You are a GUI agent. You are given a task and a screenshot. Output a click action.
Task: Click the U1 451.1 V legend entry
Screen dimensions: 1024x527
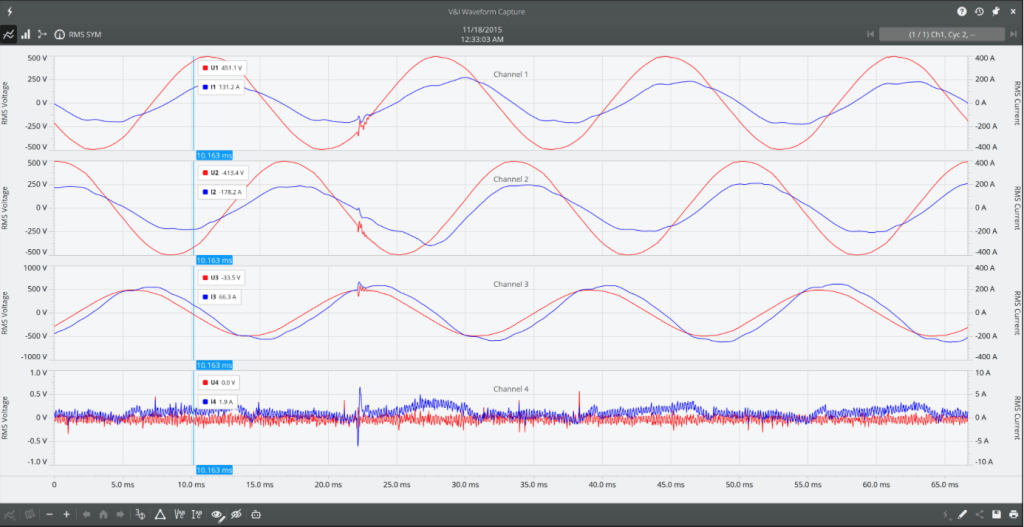coord(222,68)
